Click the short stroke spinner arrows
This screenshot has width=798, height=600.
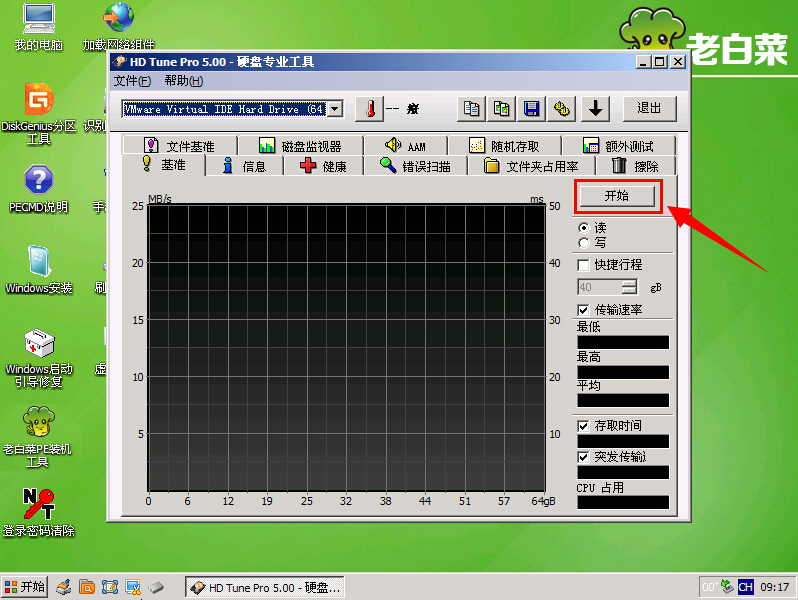630,287
